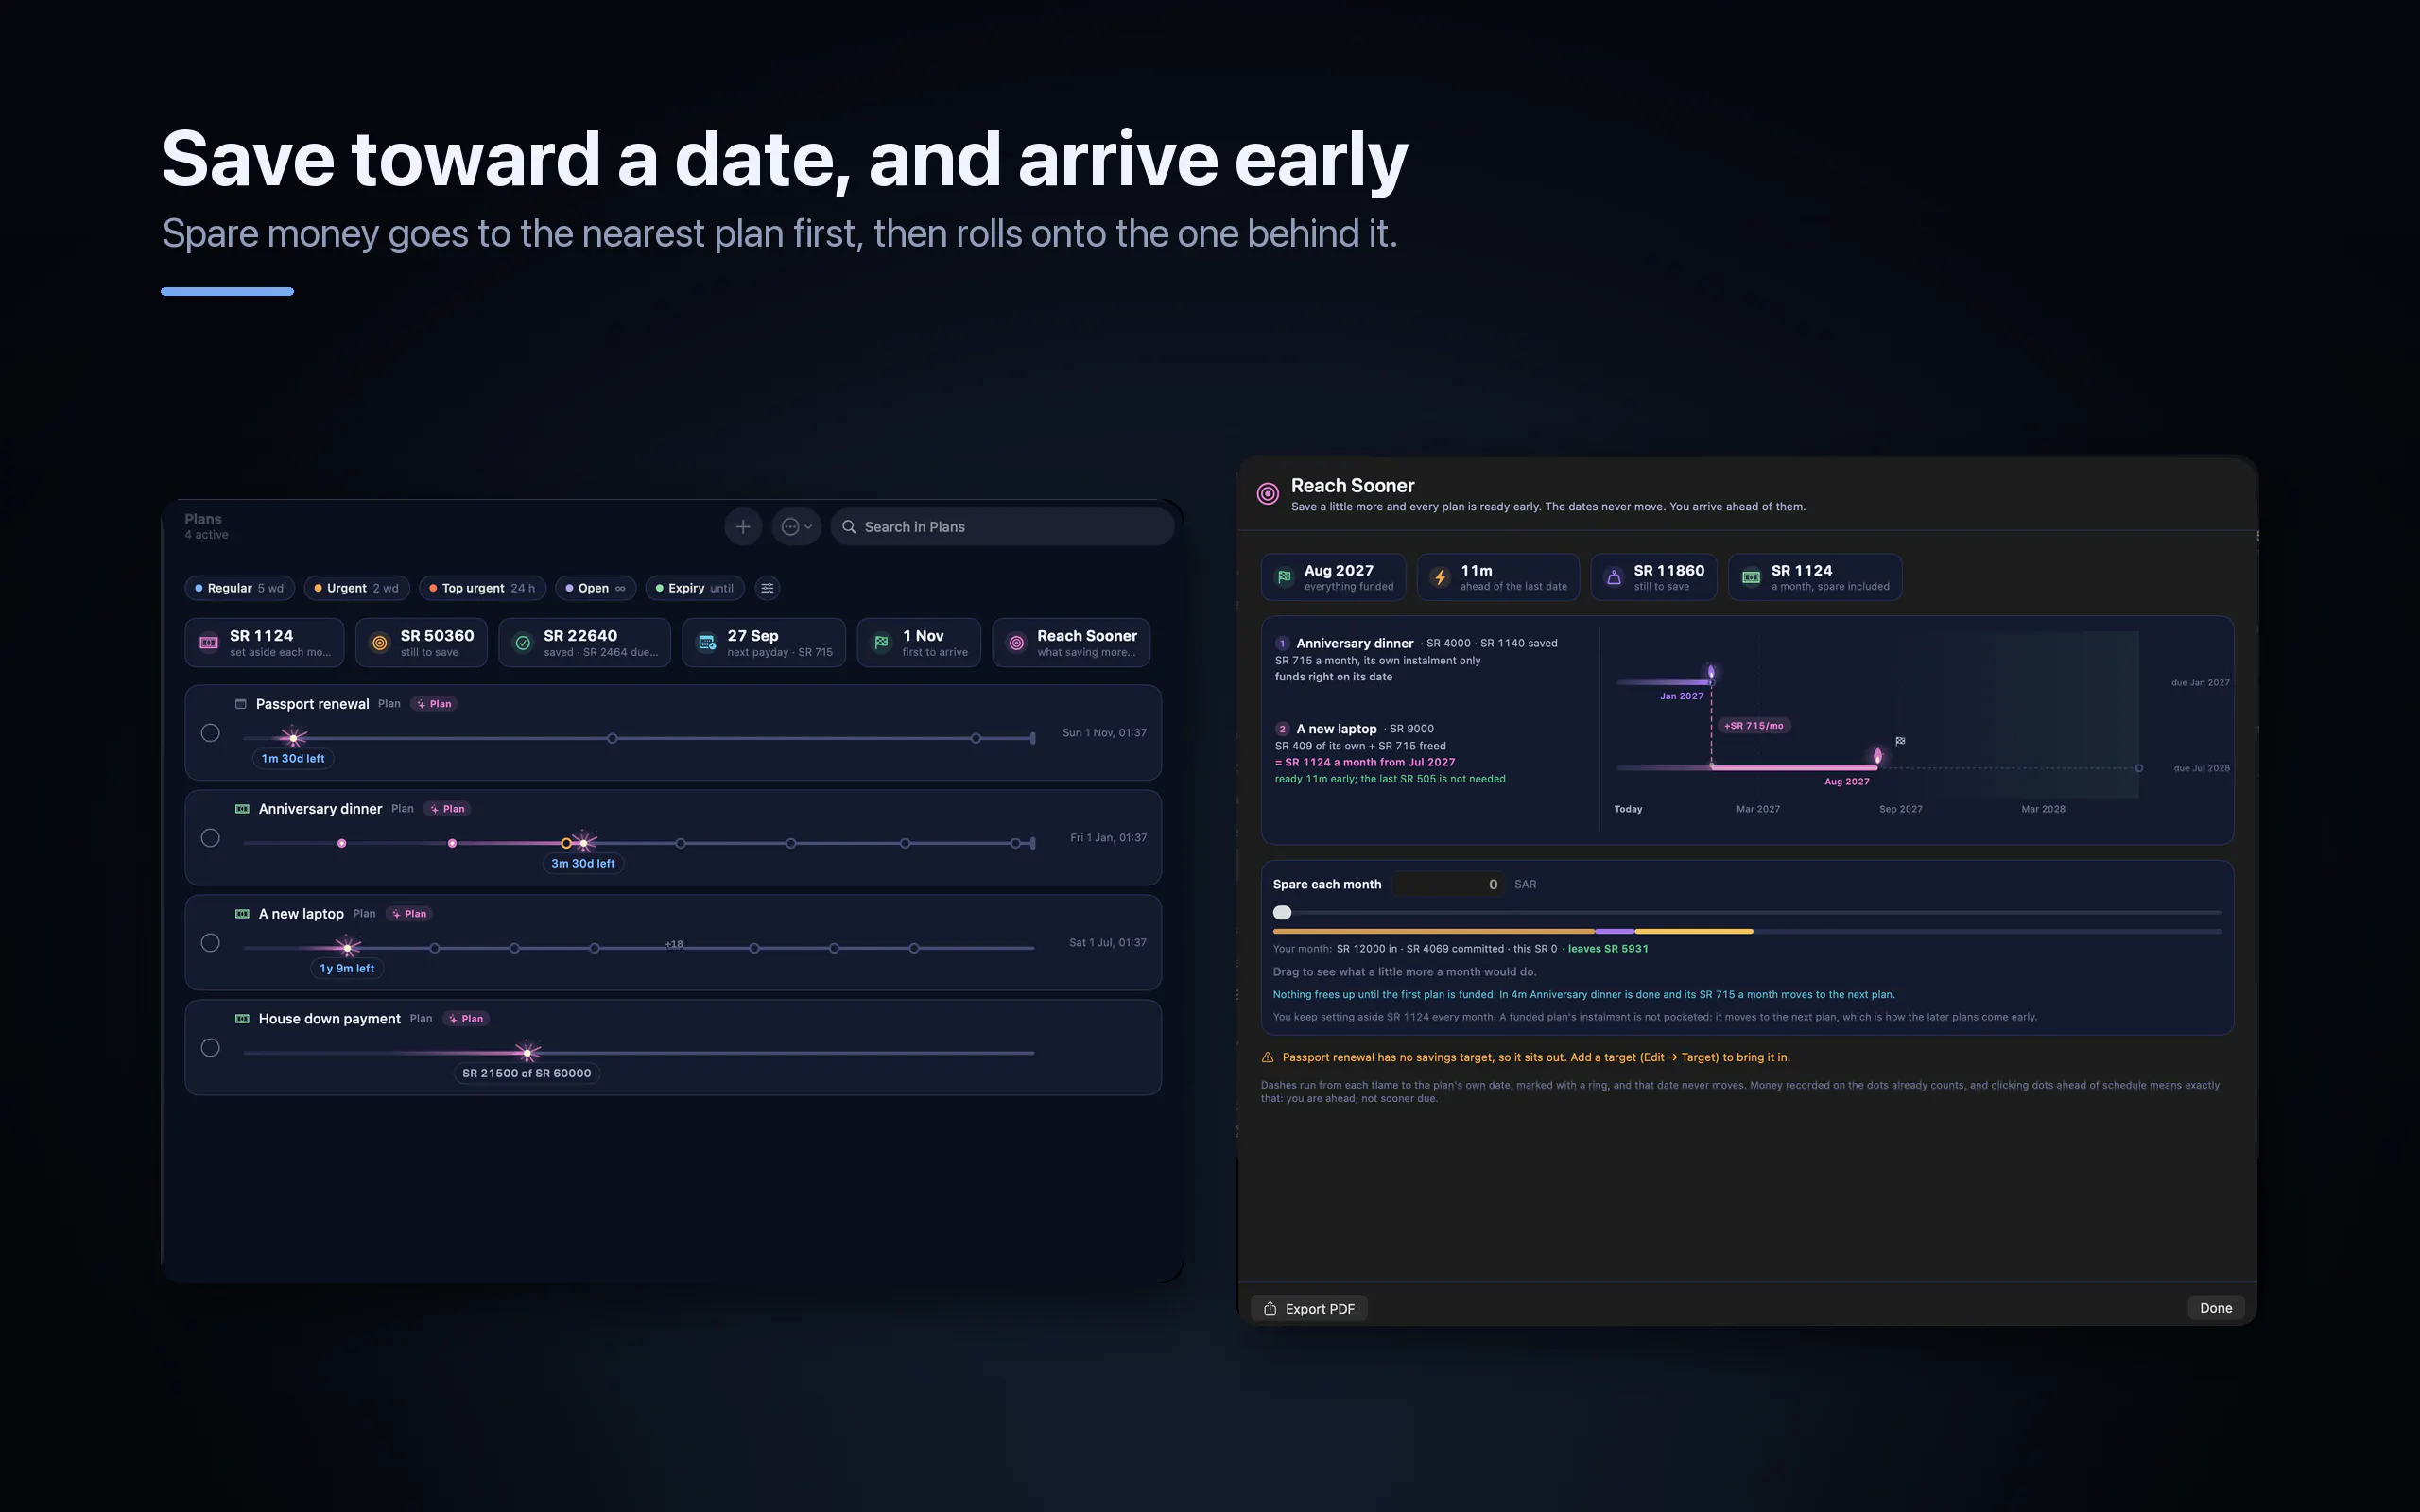This screenshot has height=1512, width=2420.
Task: Click the weight icon on SR 11860 card
Action: point(1614,577)
